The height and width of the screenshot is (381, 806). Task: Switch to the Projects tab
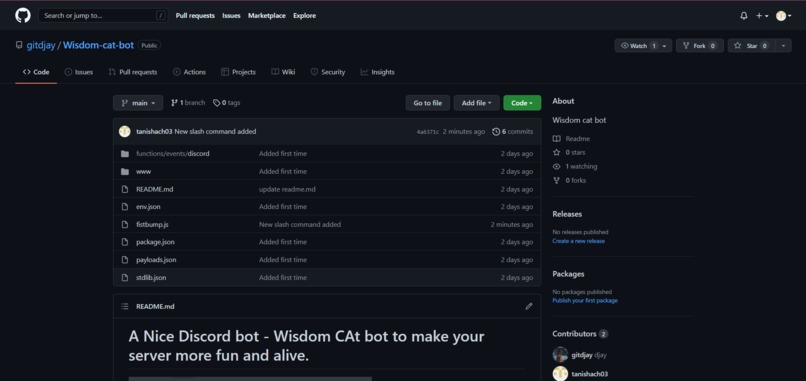tap(238, 72)
